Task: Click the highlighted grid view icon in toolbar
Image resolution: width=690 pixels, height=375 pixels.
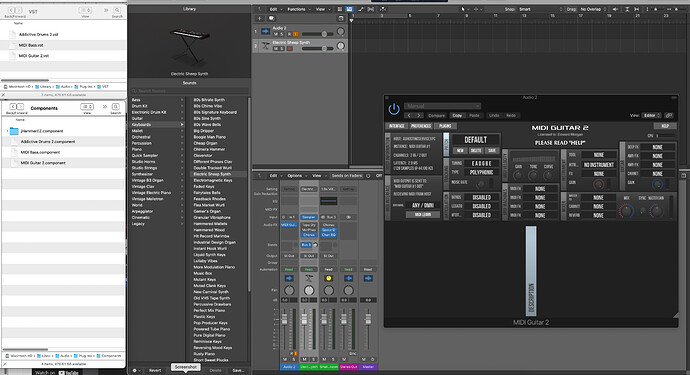Action: 349,9
